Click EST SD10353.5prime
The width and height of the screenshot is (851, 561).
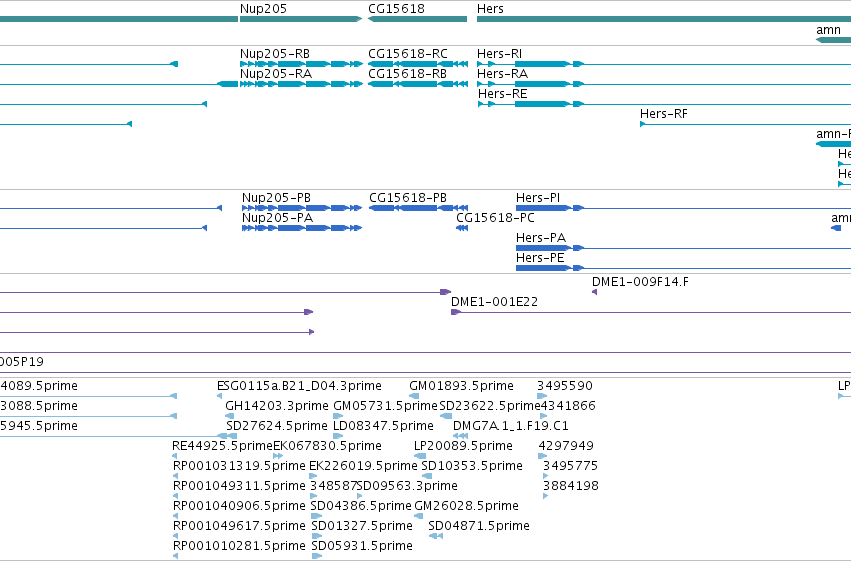472,466
